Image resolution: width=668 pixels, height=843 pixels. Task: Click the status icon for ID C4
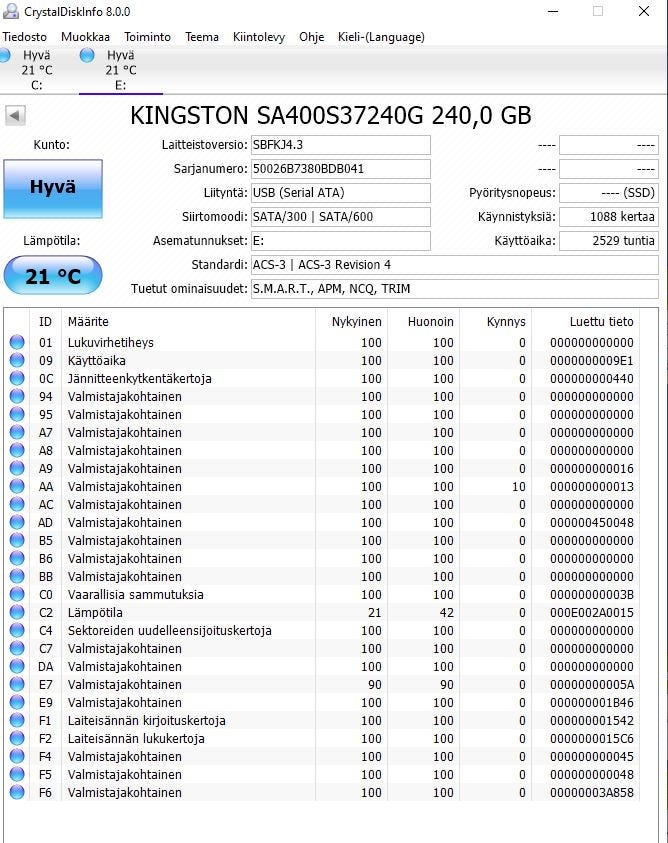click(x=17, y=630)
